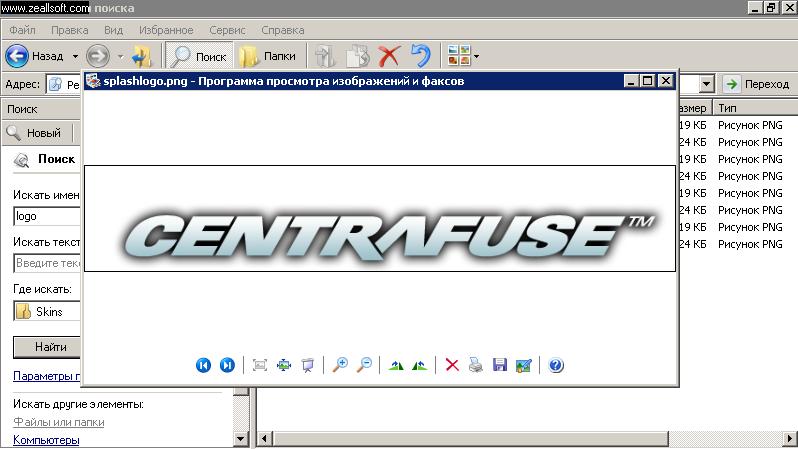This screenshot has height=449, width=798.
Task: Click the zoom out magnifier icon
Action: (364, 365)
